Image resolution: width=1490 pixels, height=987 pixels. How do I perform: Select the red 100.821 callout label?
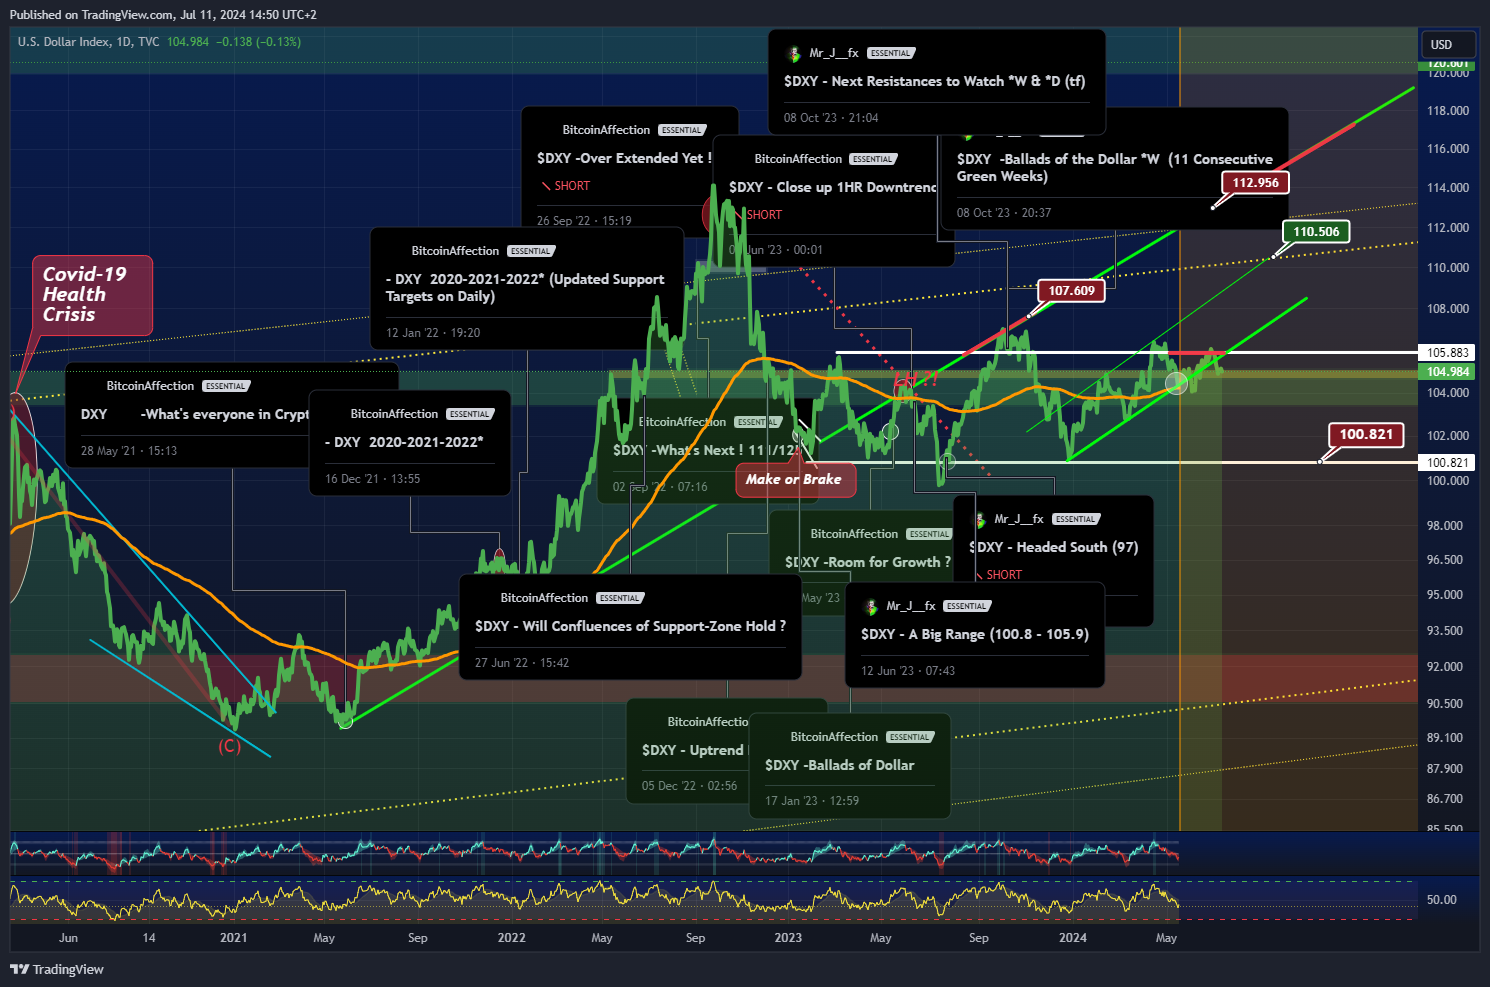pos(1366,435)
